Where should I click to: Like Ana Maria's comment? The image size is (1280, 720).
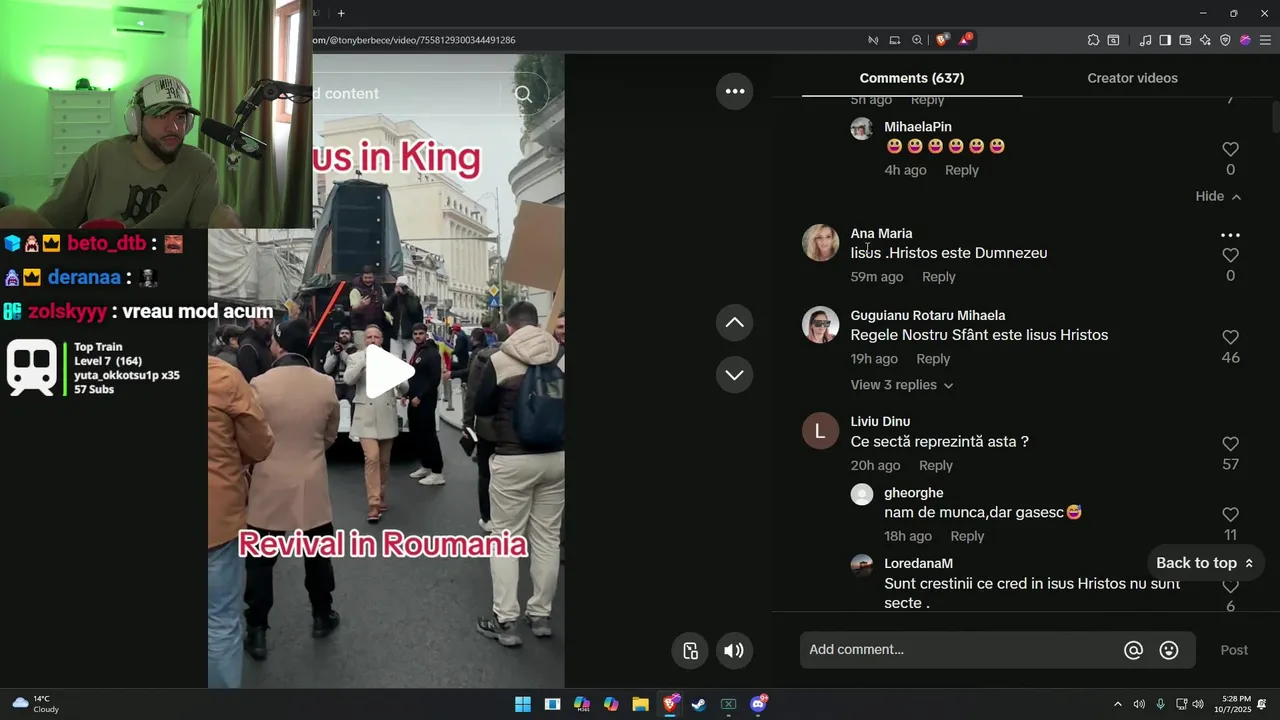click(x=1230, y=256)
